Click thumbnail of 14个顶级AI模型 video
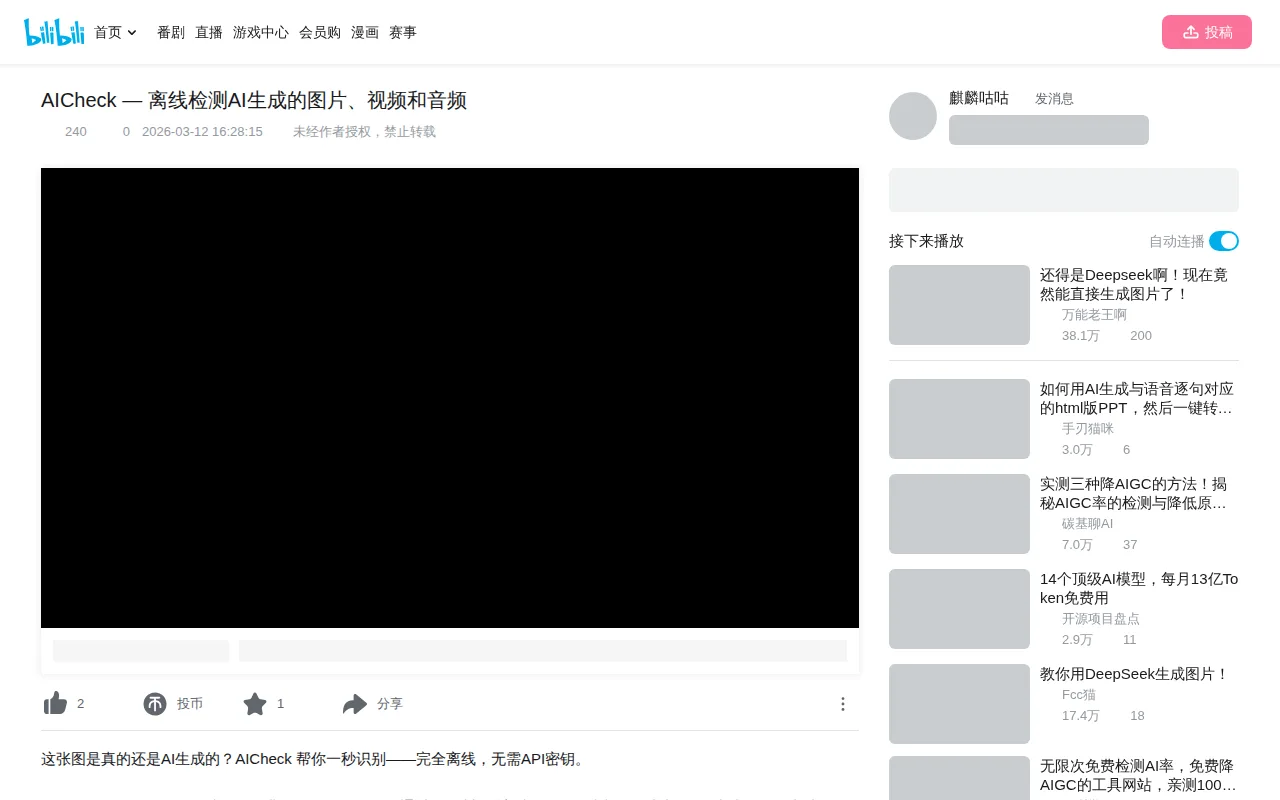The height and width of the screenshot is (800, 1280). [x=959, y=609]
